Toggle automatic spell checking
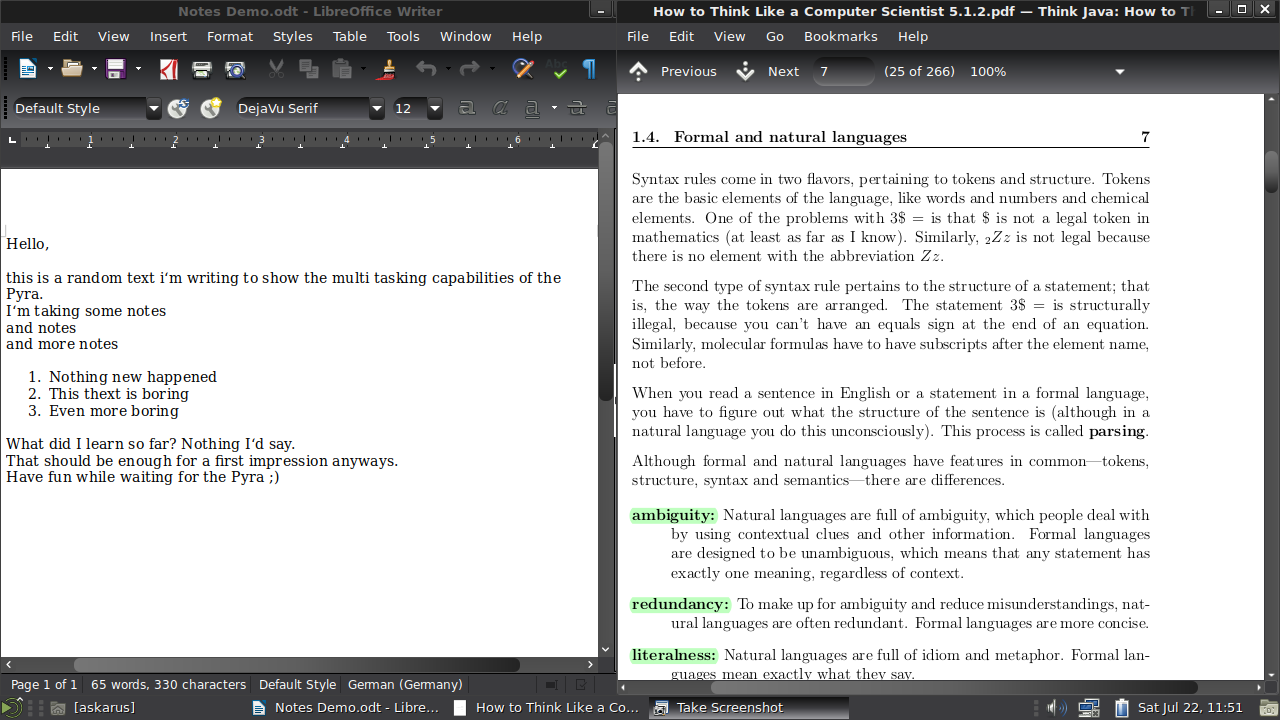 tap(558, 69)
